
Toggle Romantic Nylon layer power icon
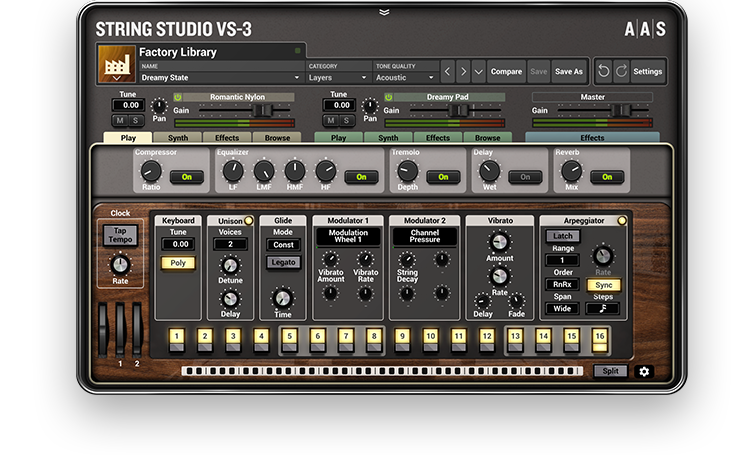point(177,97)
